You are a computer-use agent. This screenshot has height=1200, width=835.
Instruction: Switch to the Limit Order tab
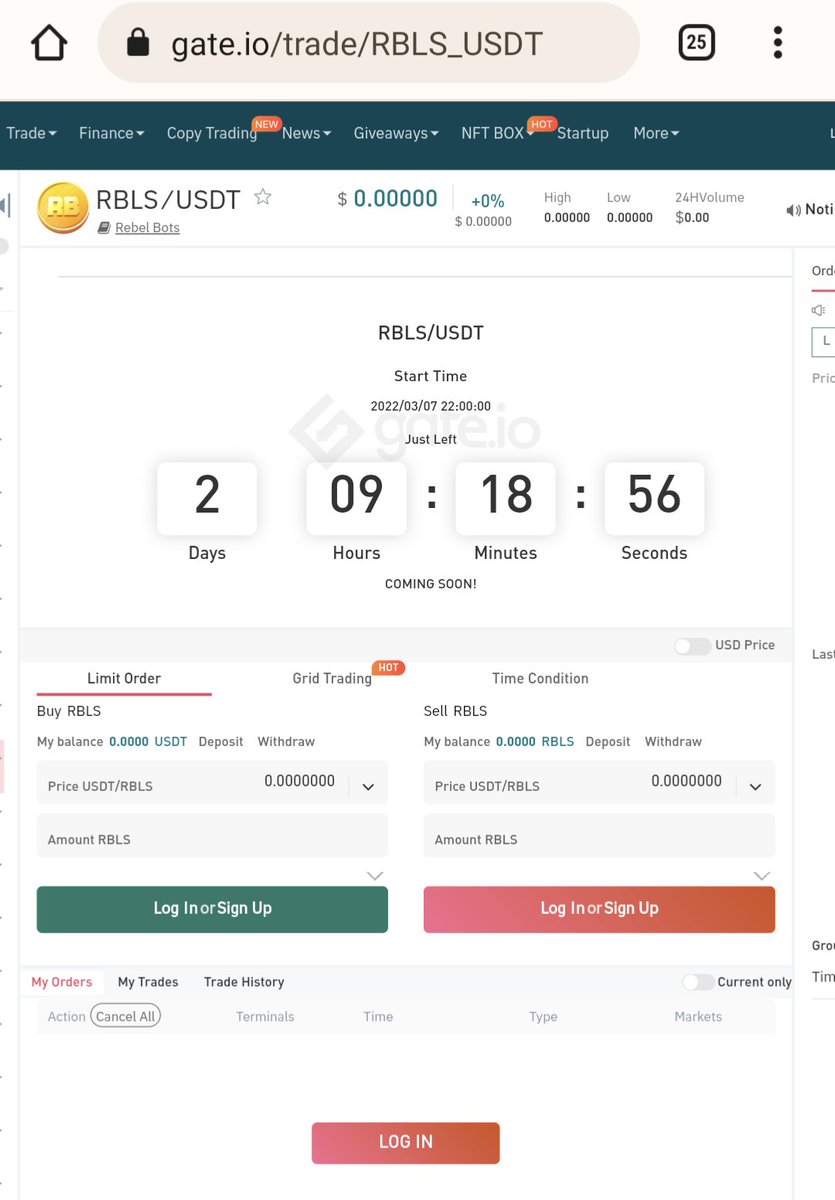(124, 678)
